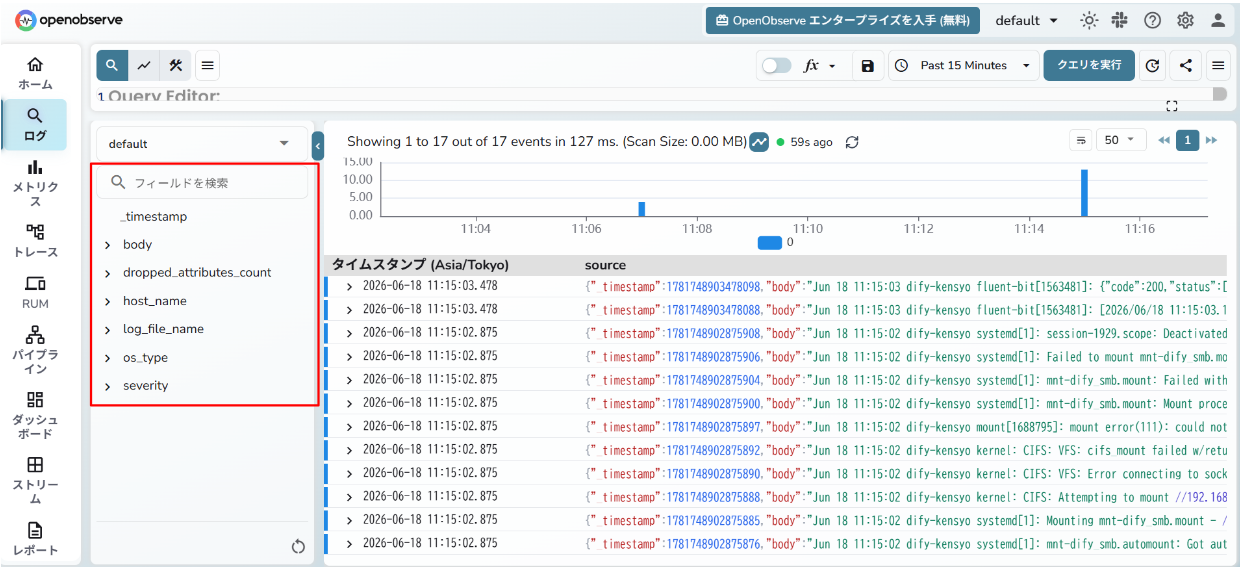Expand the log row with timestamp ending 875876

point(349,544)
